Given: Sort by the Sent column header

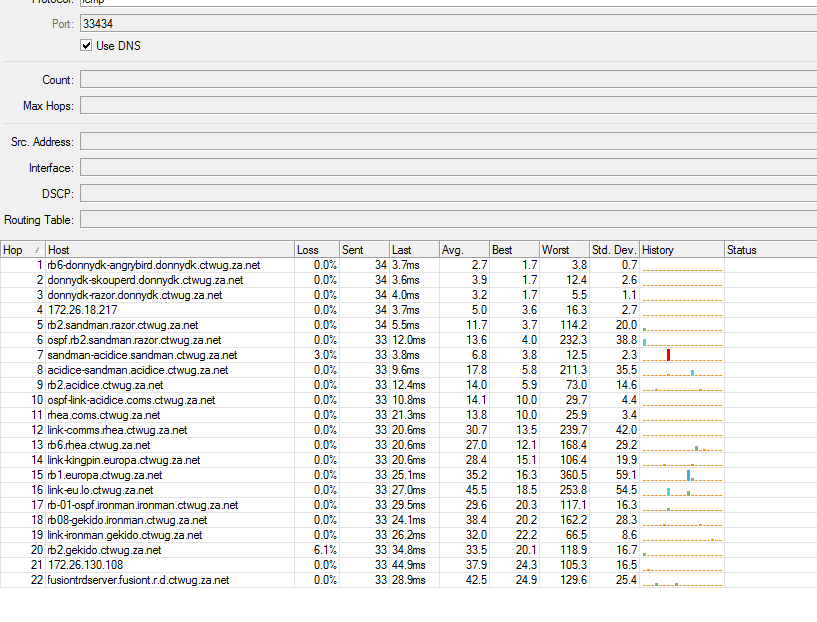Looking at the screenshot, I should point(364,250).
